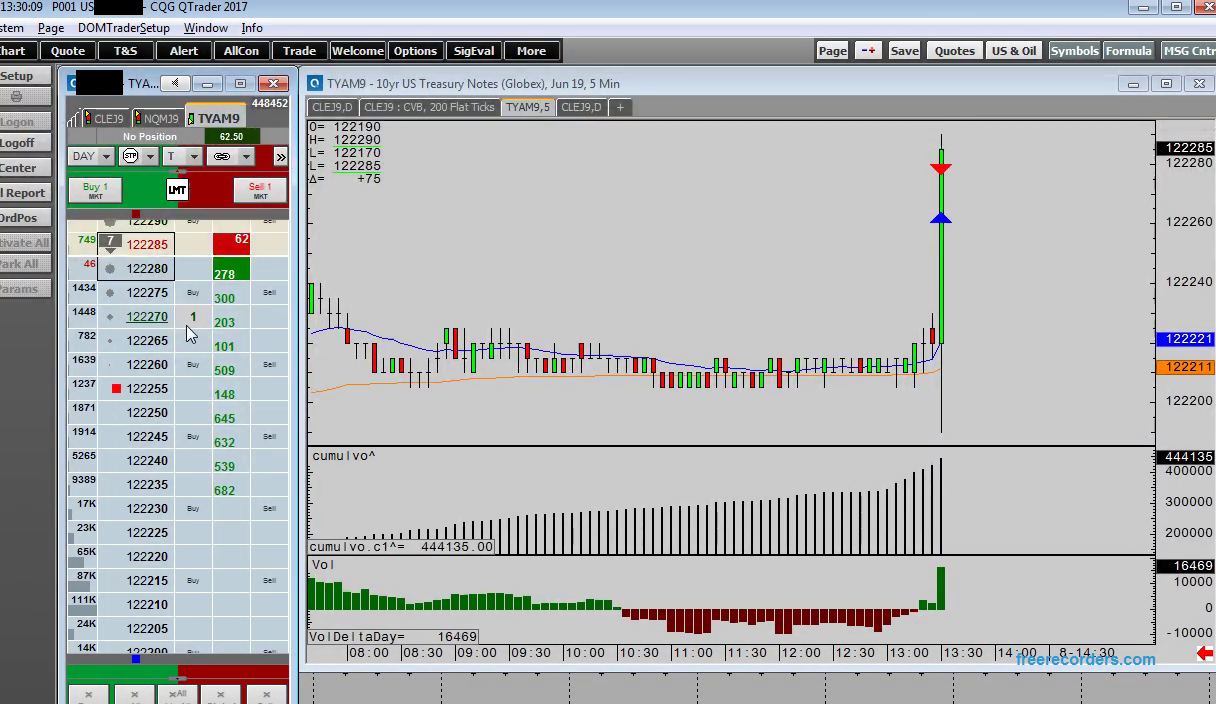Click the Trade toolbar button
This screenshot has width=1216, height=704.
(299, 51)
